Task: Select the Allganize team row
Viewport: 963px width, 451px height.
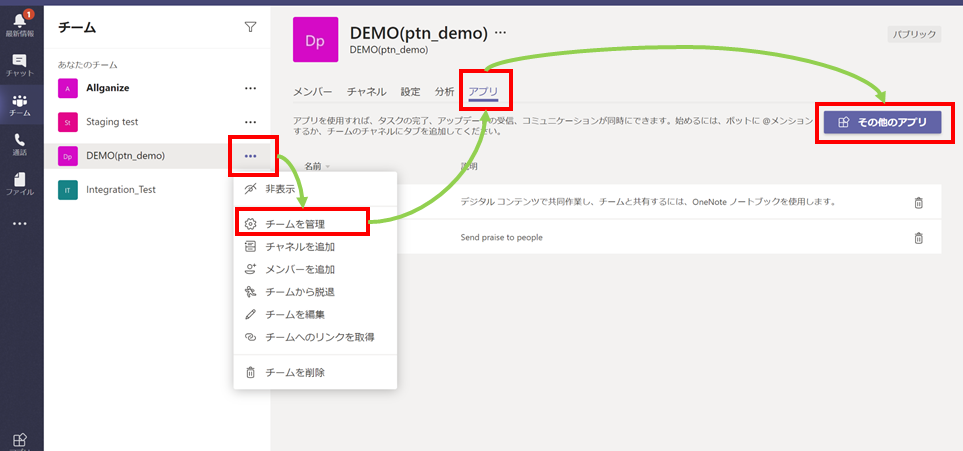Action: [x=157, y=88]
